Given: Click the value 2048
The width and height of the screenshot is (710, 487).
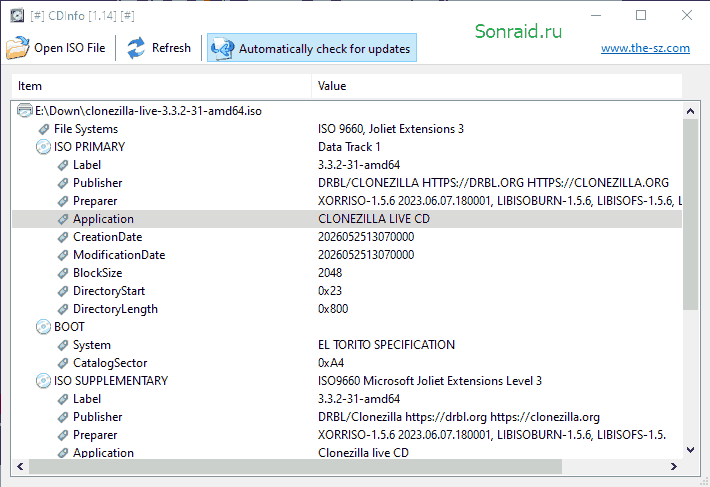Looking at the screenshot, I should [330, 273].
